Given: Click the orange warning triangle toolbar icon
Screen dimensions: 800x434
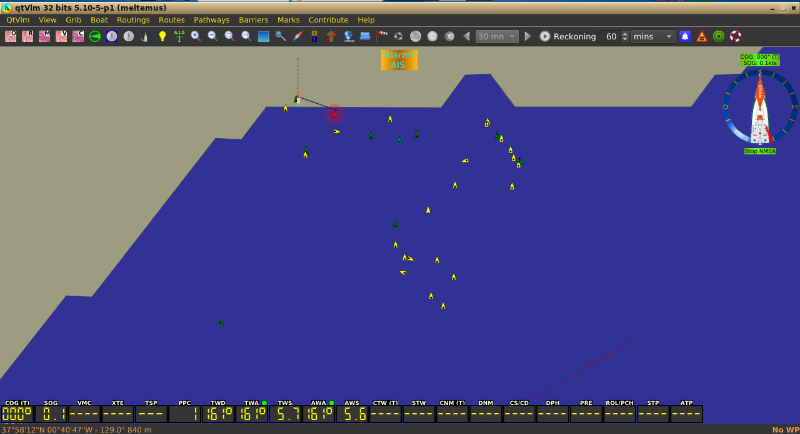Looking at the screenshot, I should pos(702,36).
